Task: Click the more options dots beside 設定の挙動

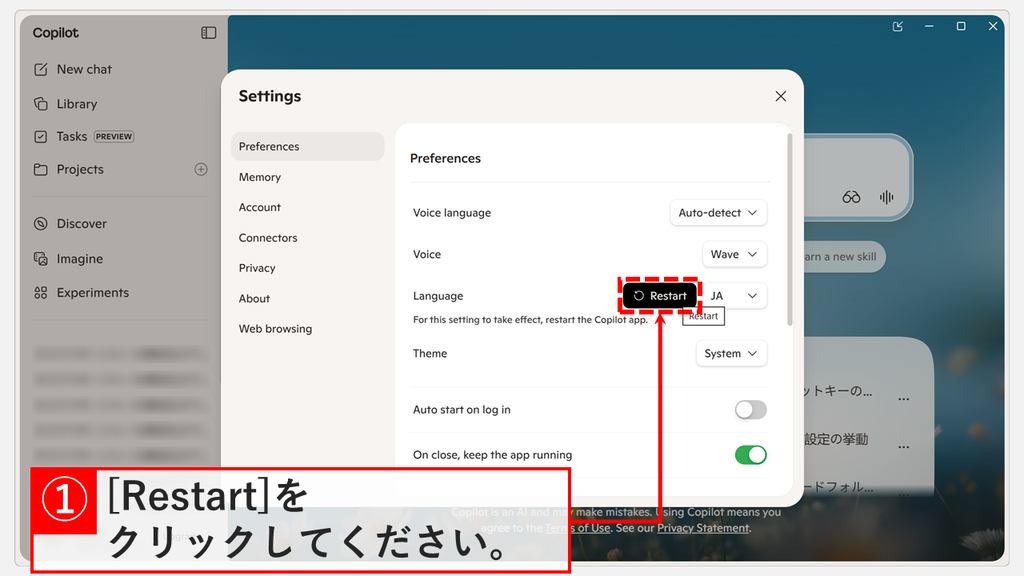Action: coord(904,447)
